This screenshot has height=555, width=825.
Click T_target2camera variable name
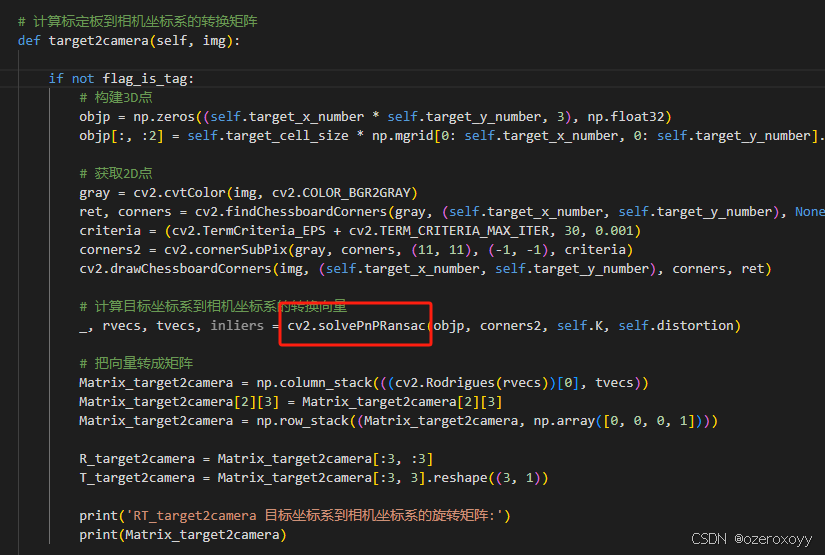point(137,478)
